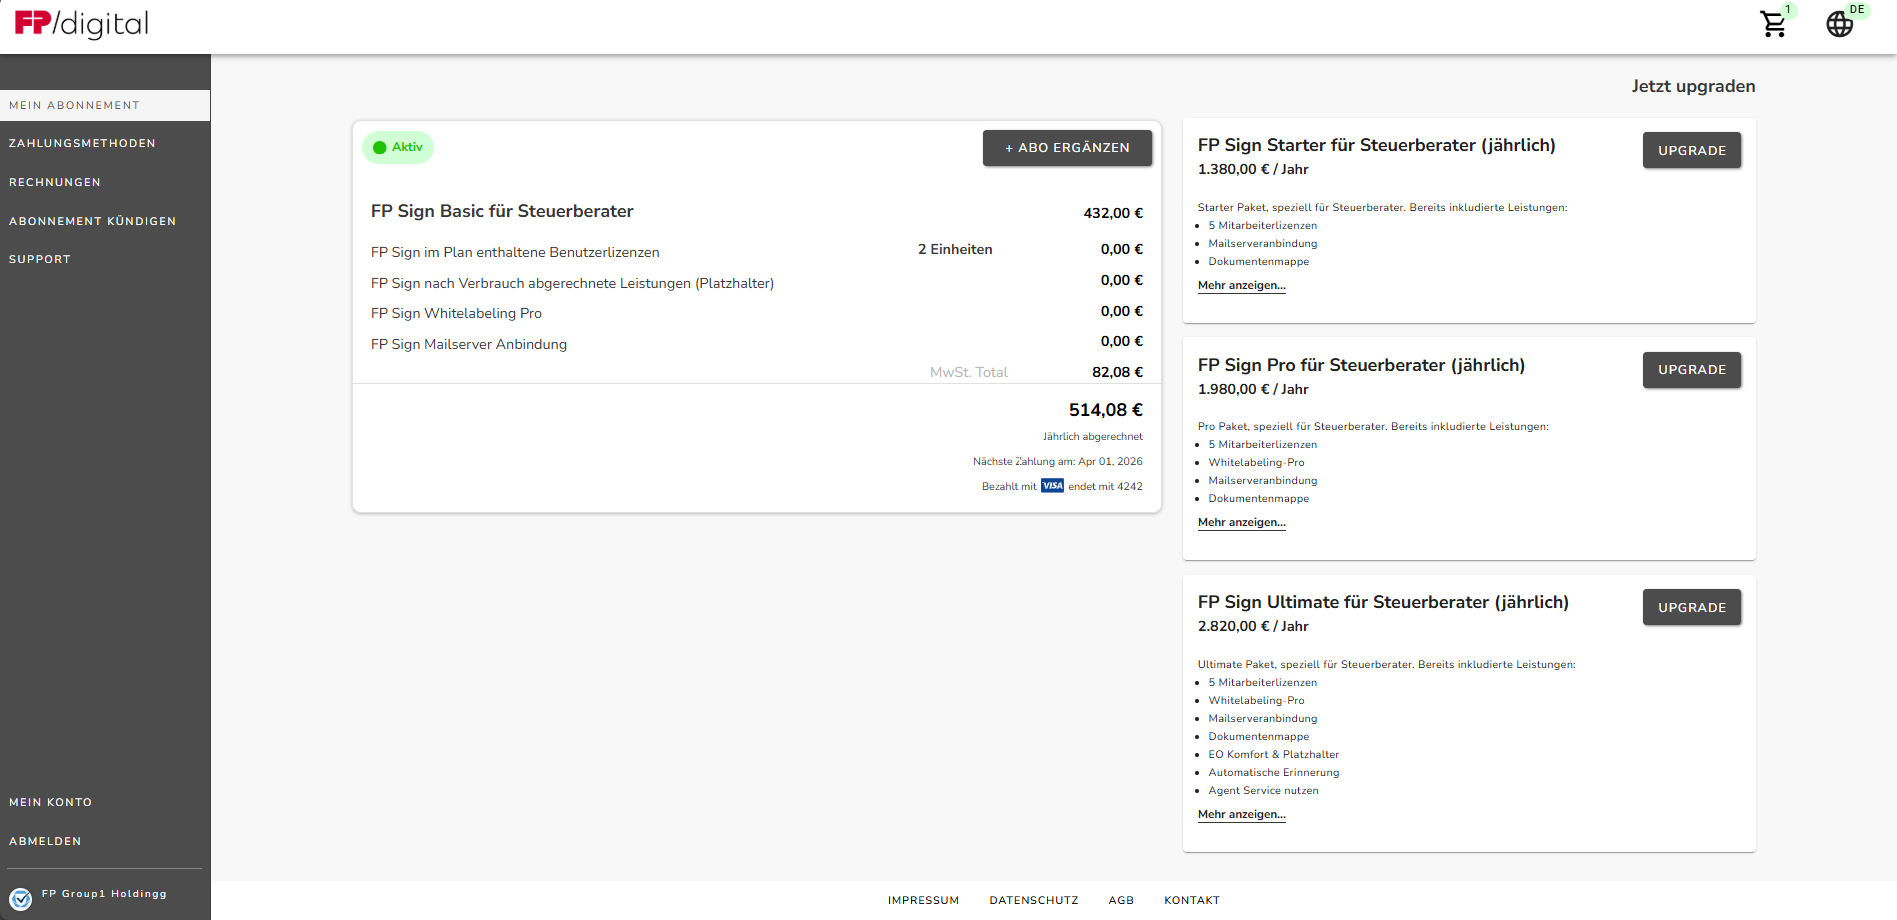Click the 1.980,00 € / Jahr price

(x=1253, y=389)
